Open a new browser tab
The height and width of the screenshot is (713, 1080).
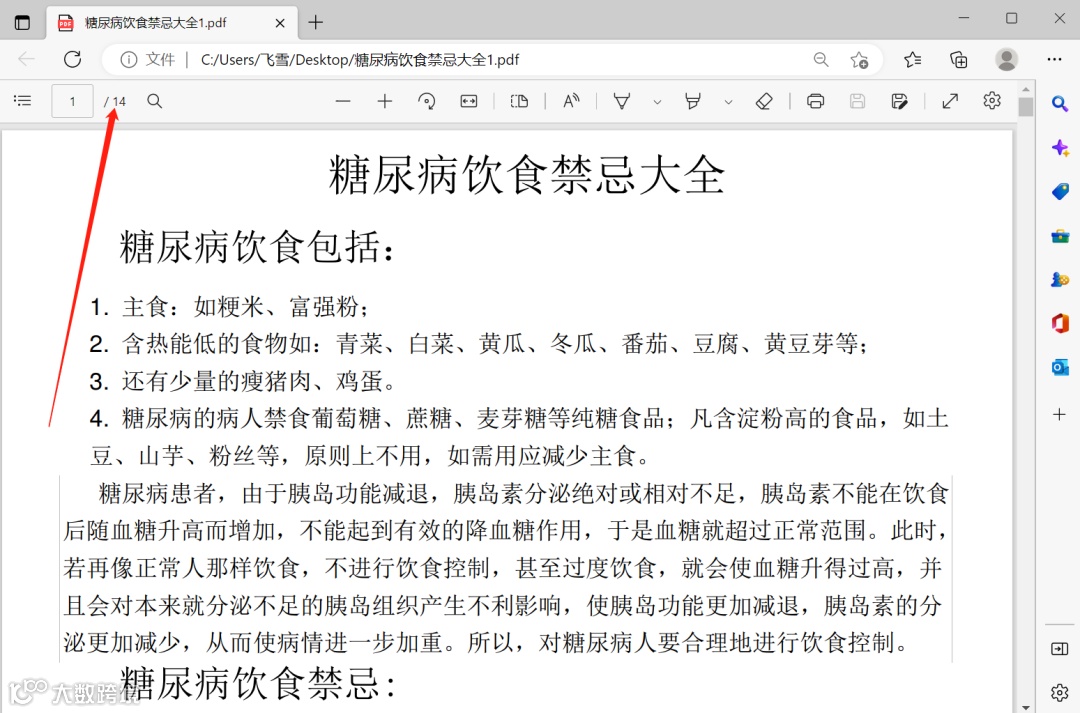coord(315,23)
